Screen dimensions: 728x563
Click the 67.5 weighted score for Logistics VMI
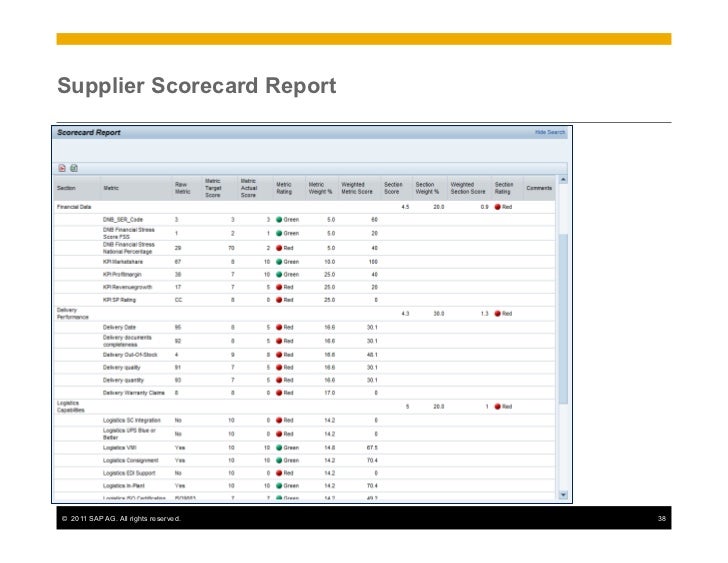pyautogui.click(x=372, y=448)
